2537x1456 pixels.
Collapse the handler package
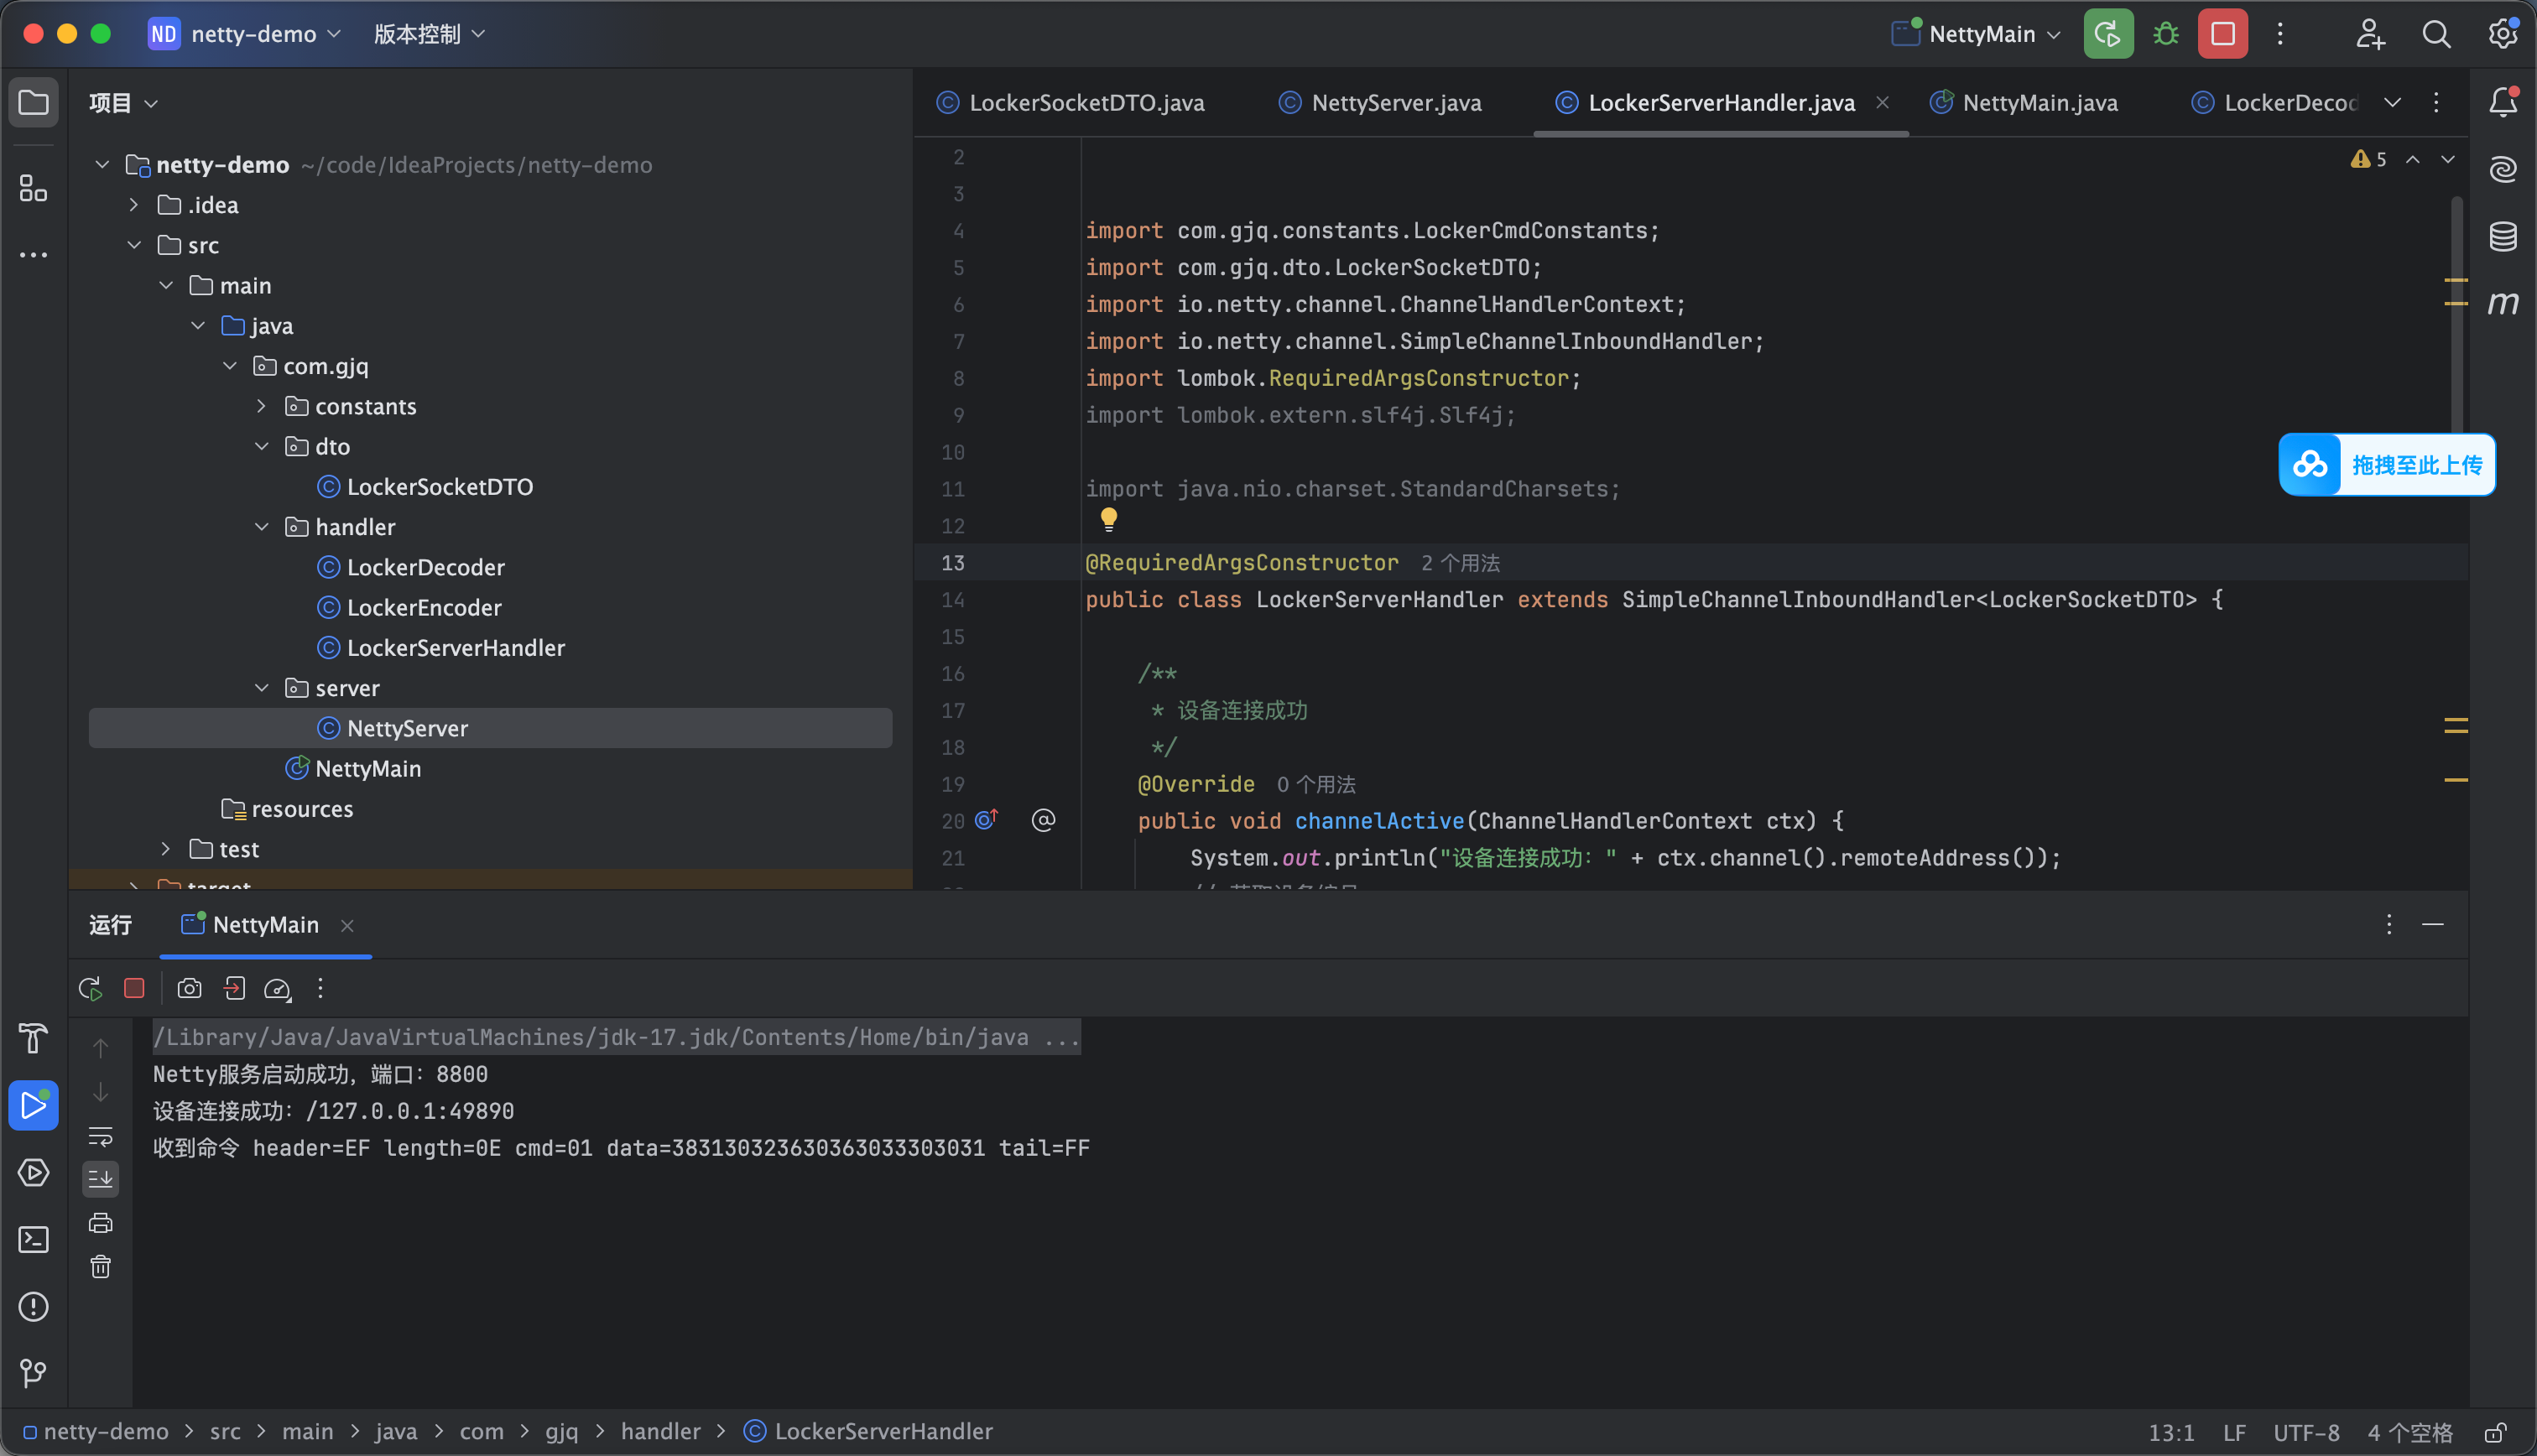coord(262,527)
